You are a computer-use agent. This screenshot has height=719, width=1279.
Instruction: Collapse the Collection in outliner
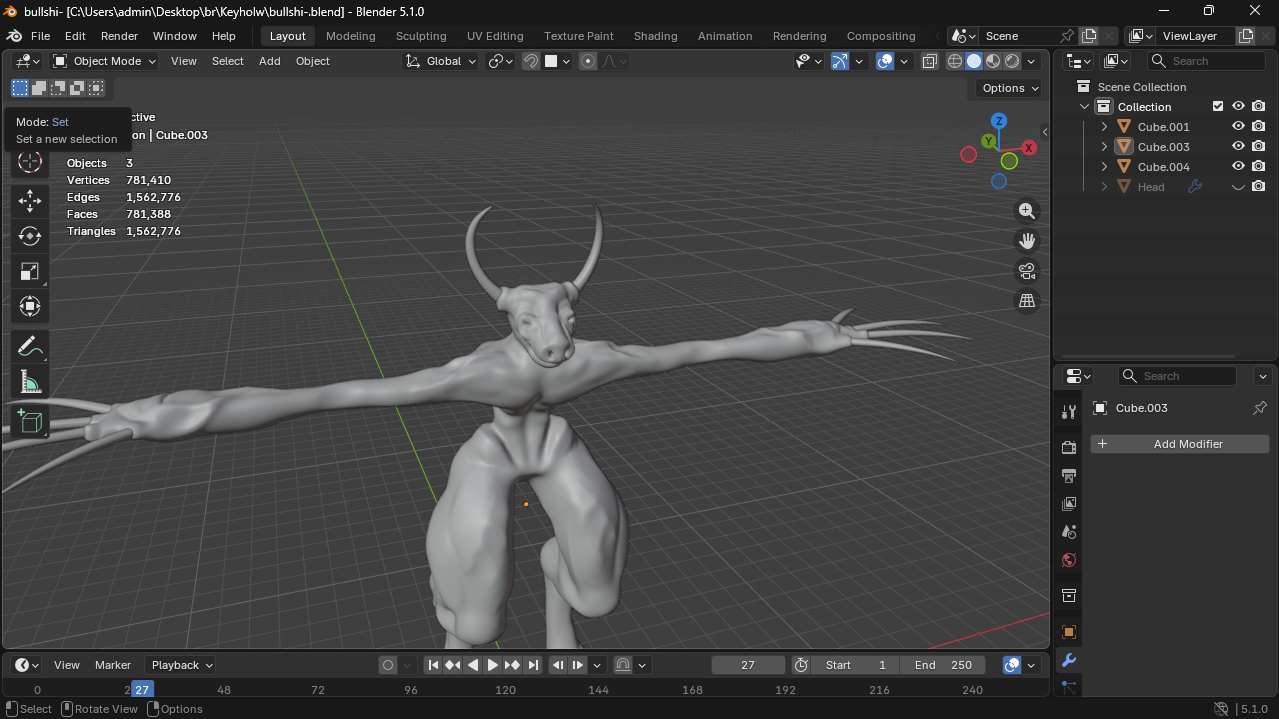[x=1084, y=107]
